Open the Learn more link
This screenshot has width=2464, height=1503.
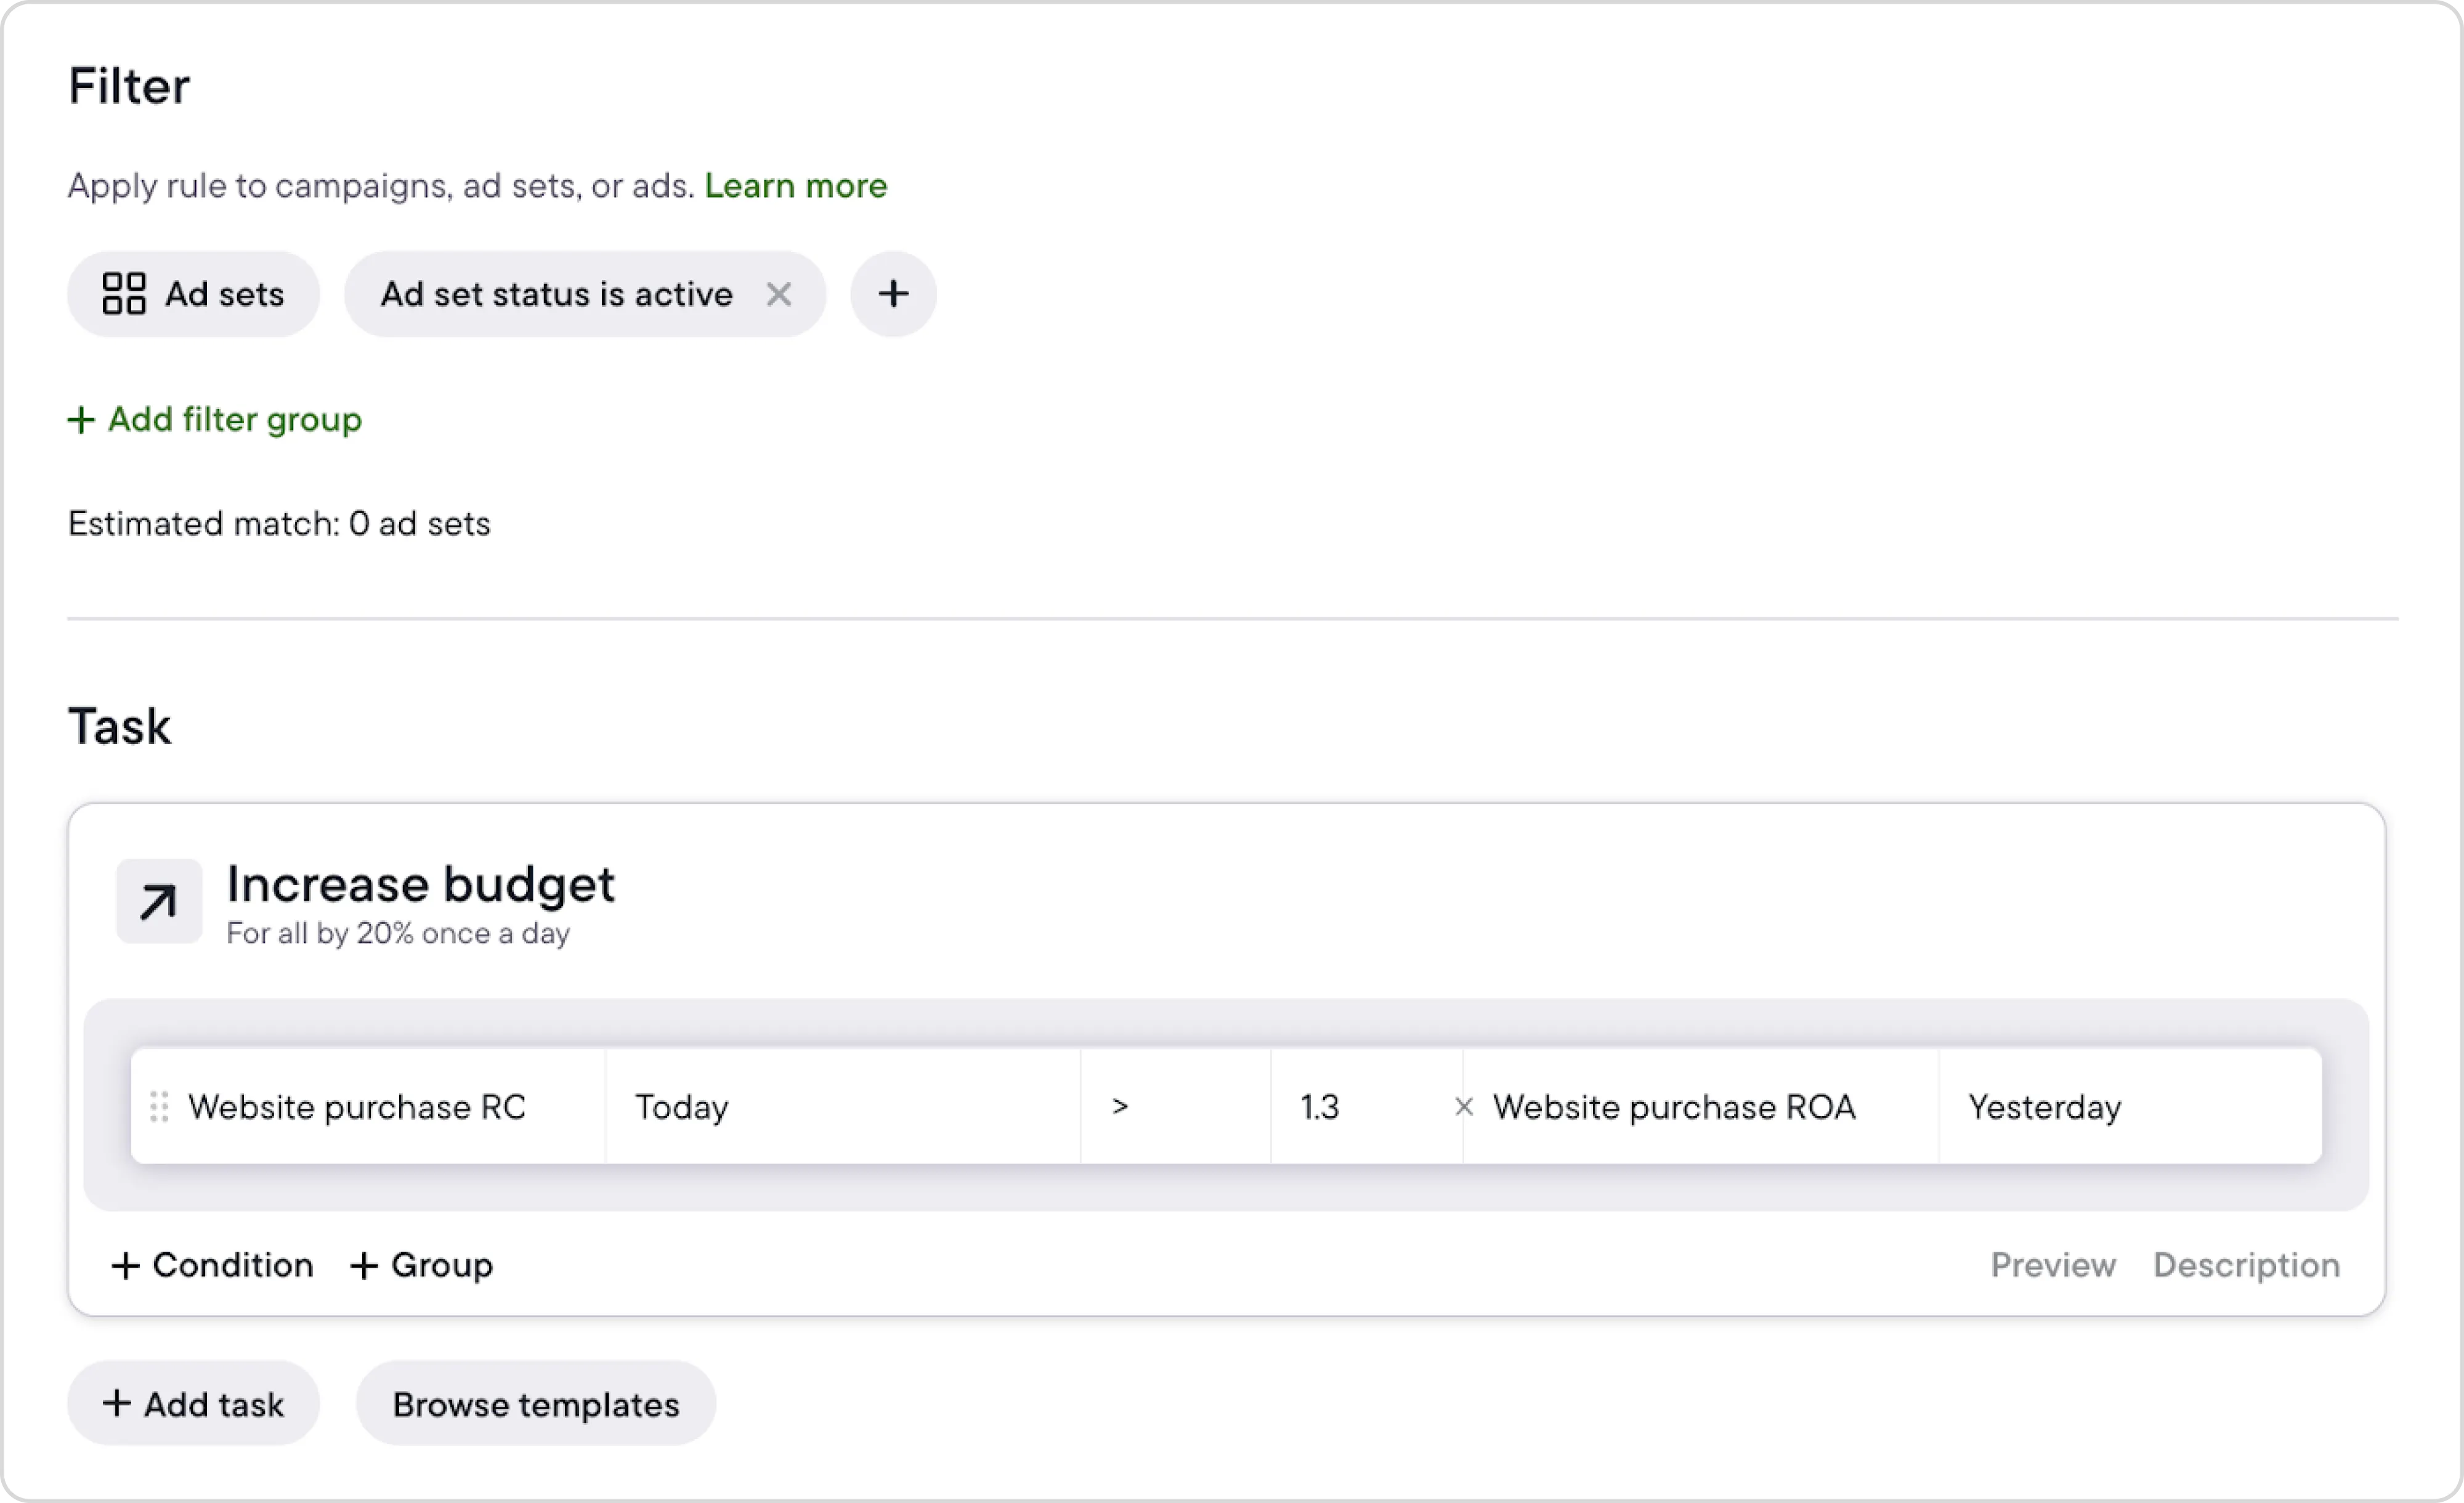[795, 186]
